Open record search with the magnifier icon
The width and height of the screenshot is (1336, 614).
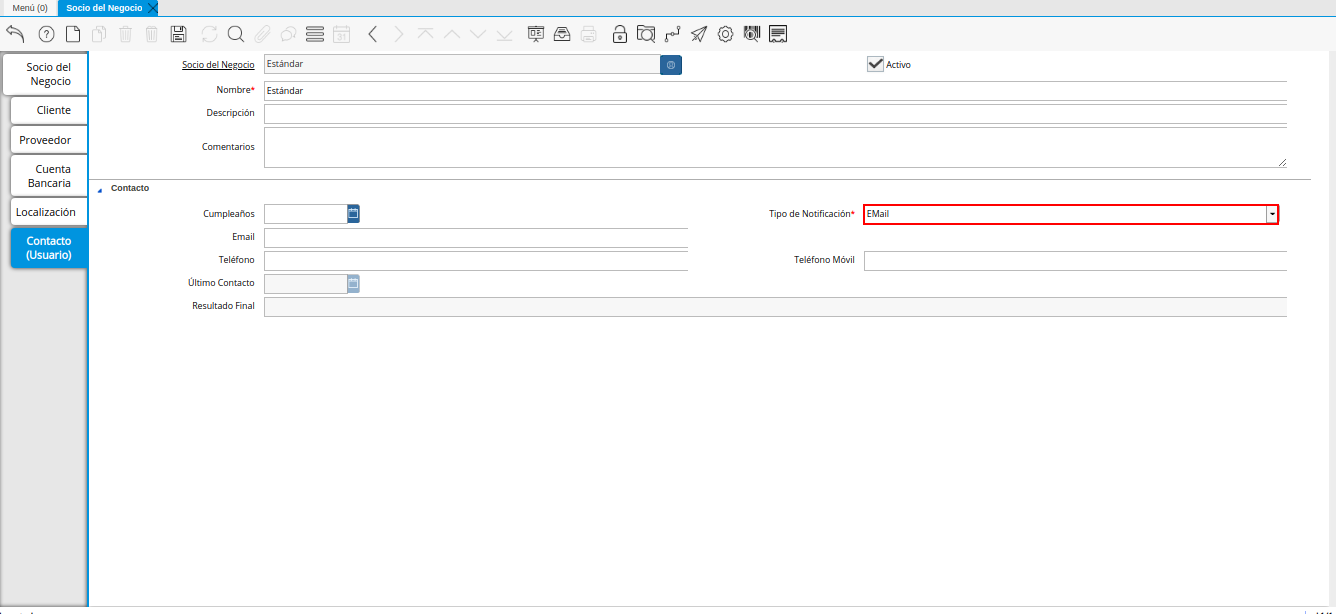tap(236, 34)
